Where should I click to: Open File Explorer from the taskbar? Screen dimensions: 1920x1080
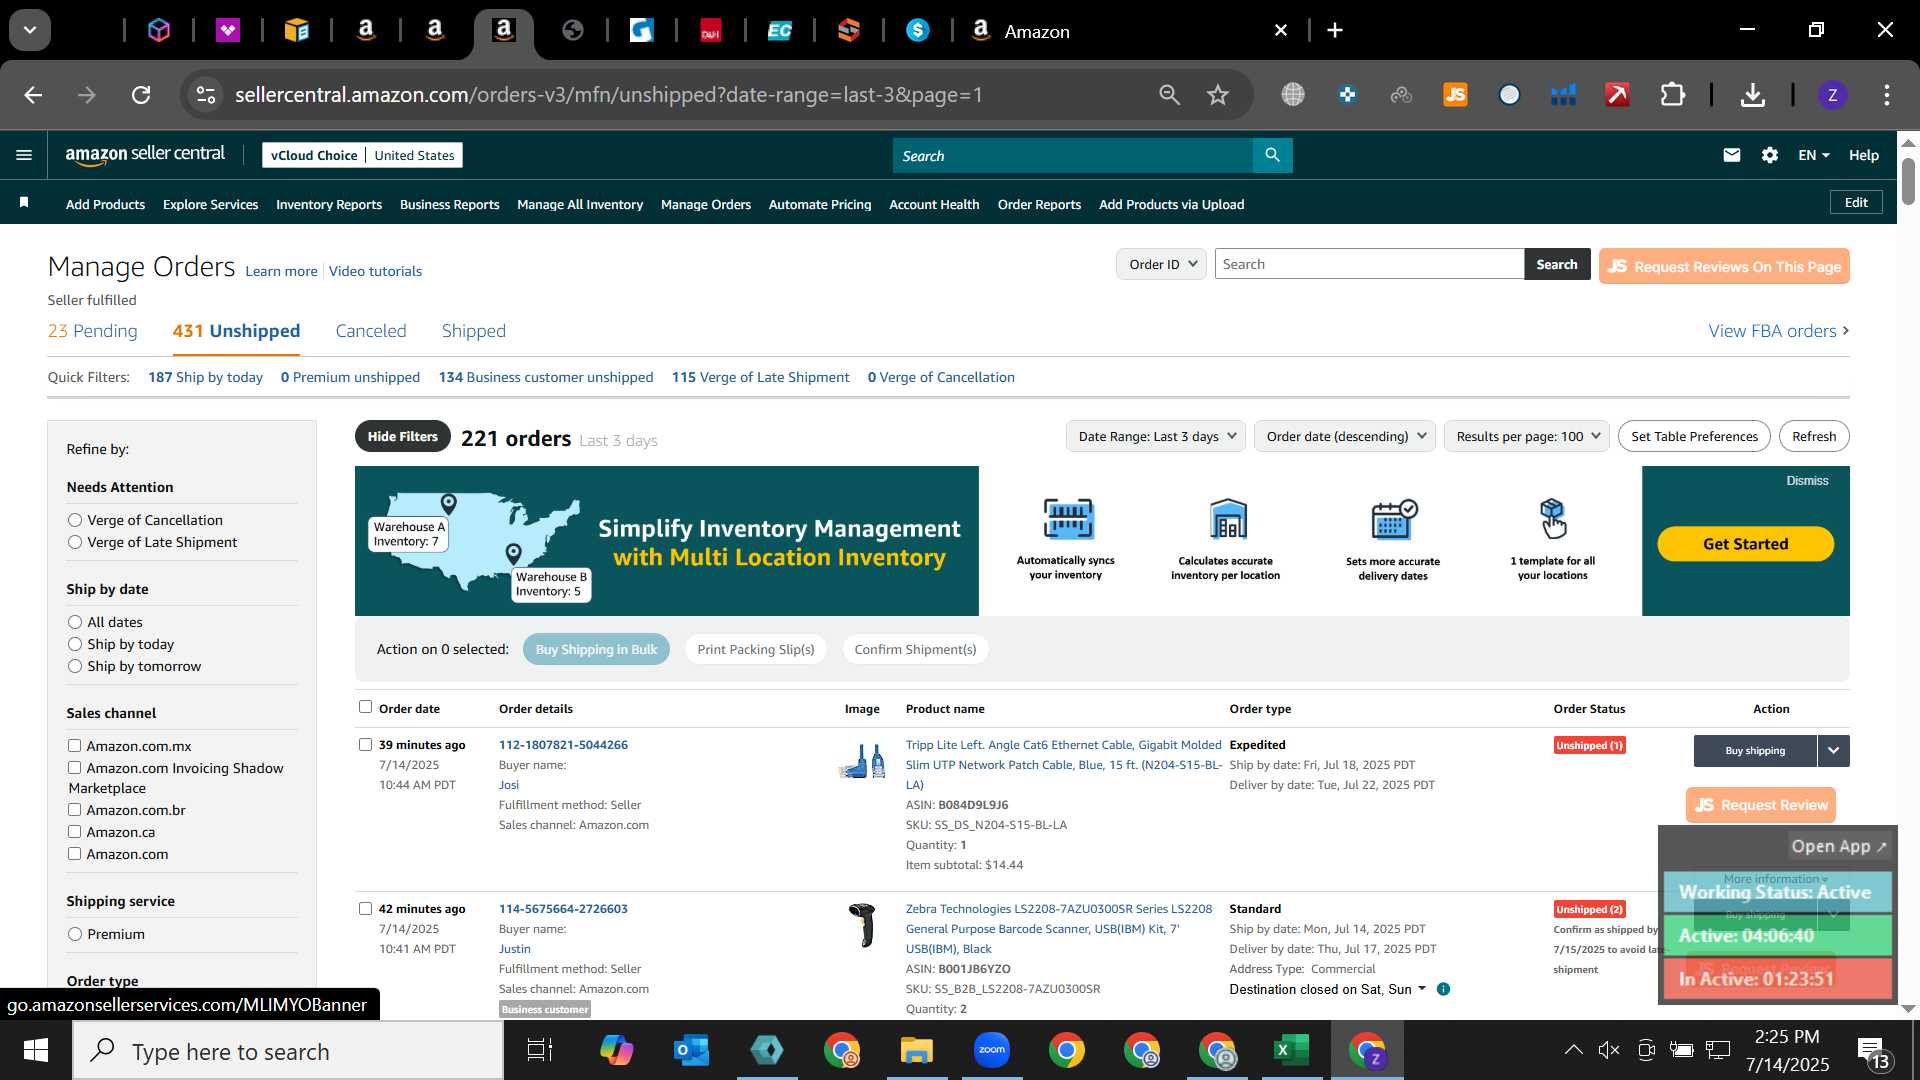(916, 1051)
